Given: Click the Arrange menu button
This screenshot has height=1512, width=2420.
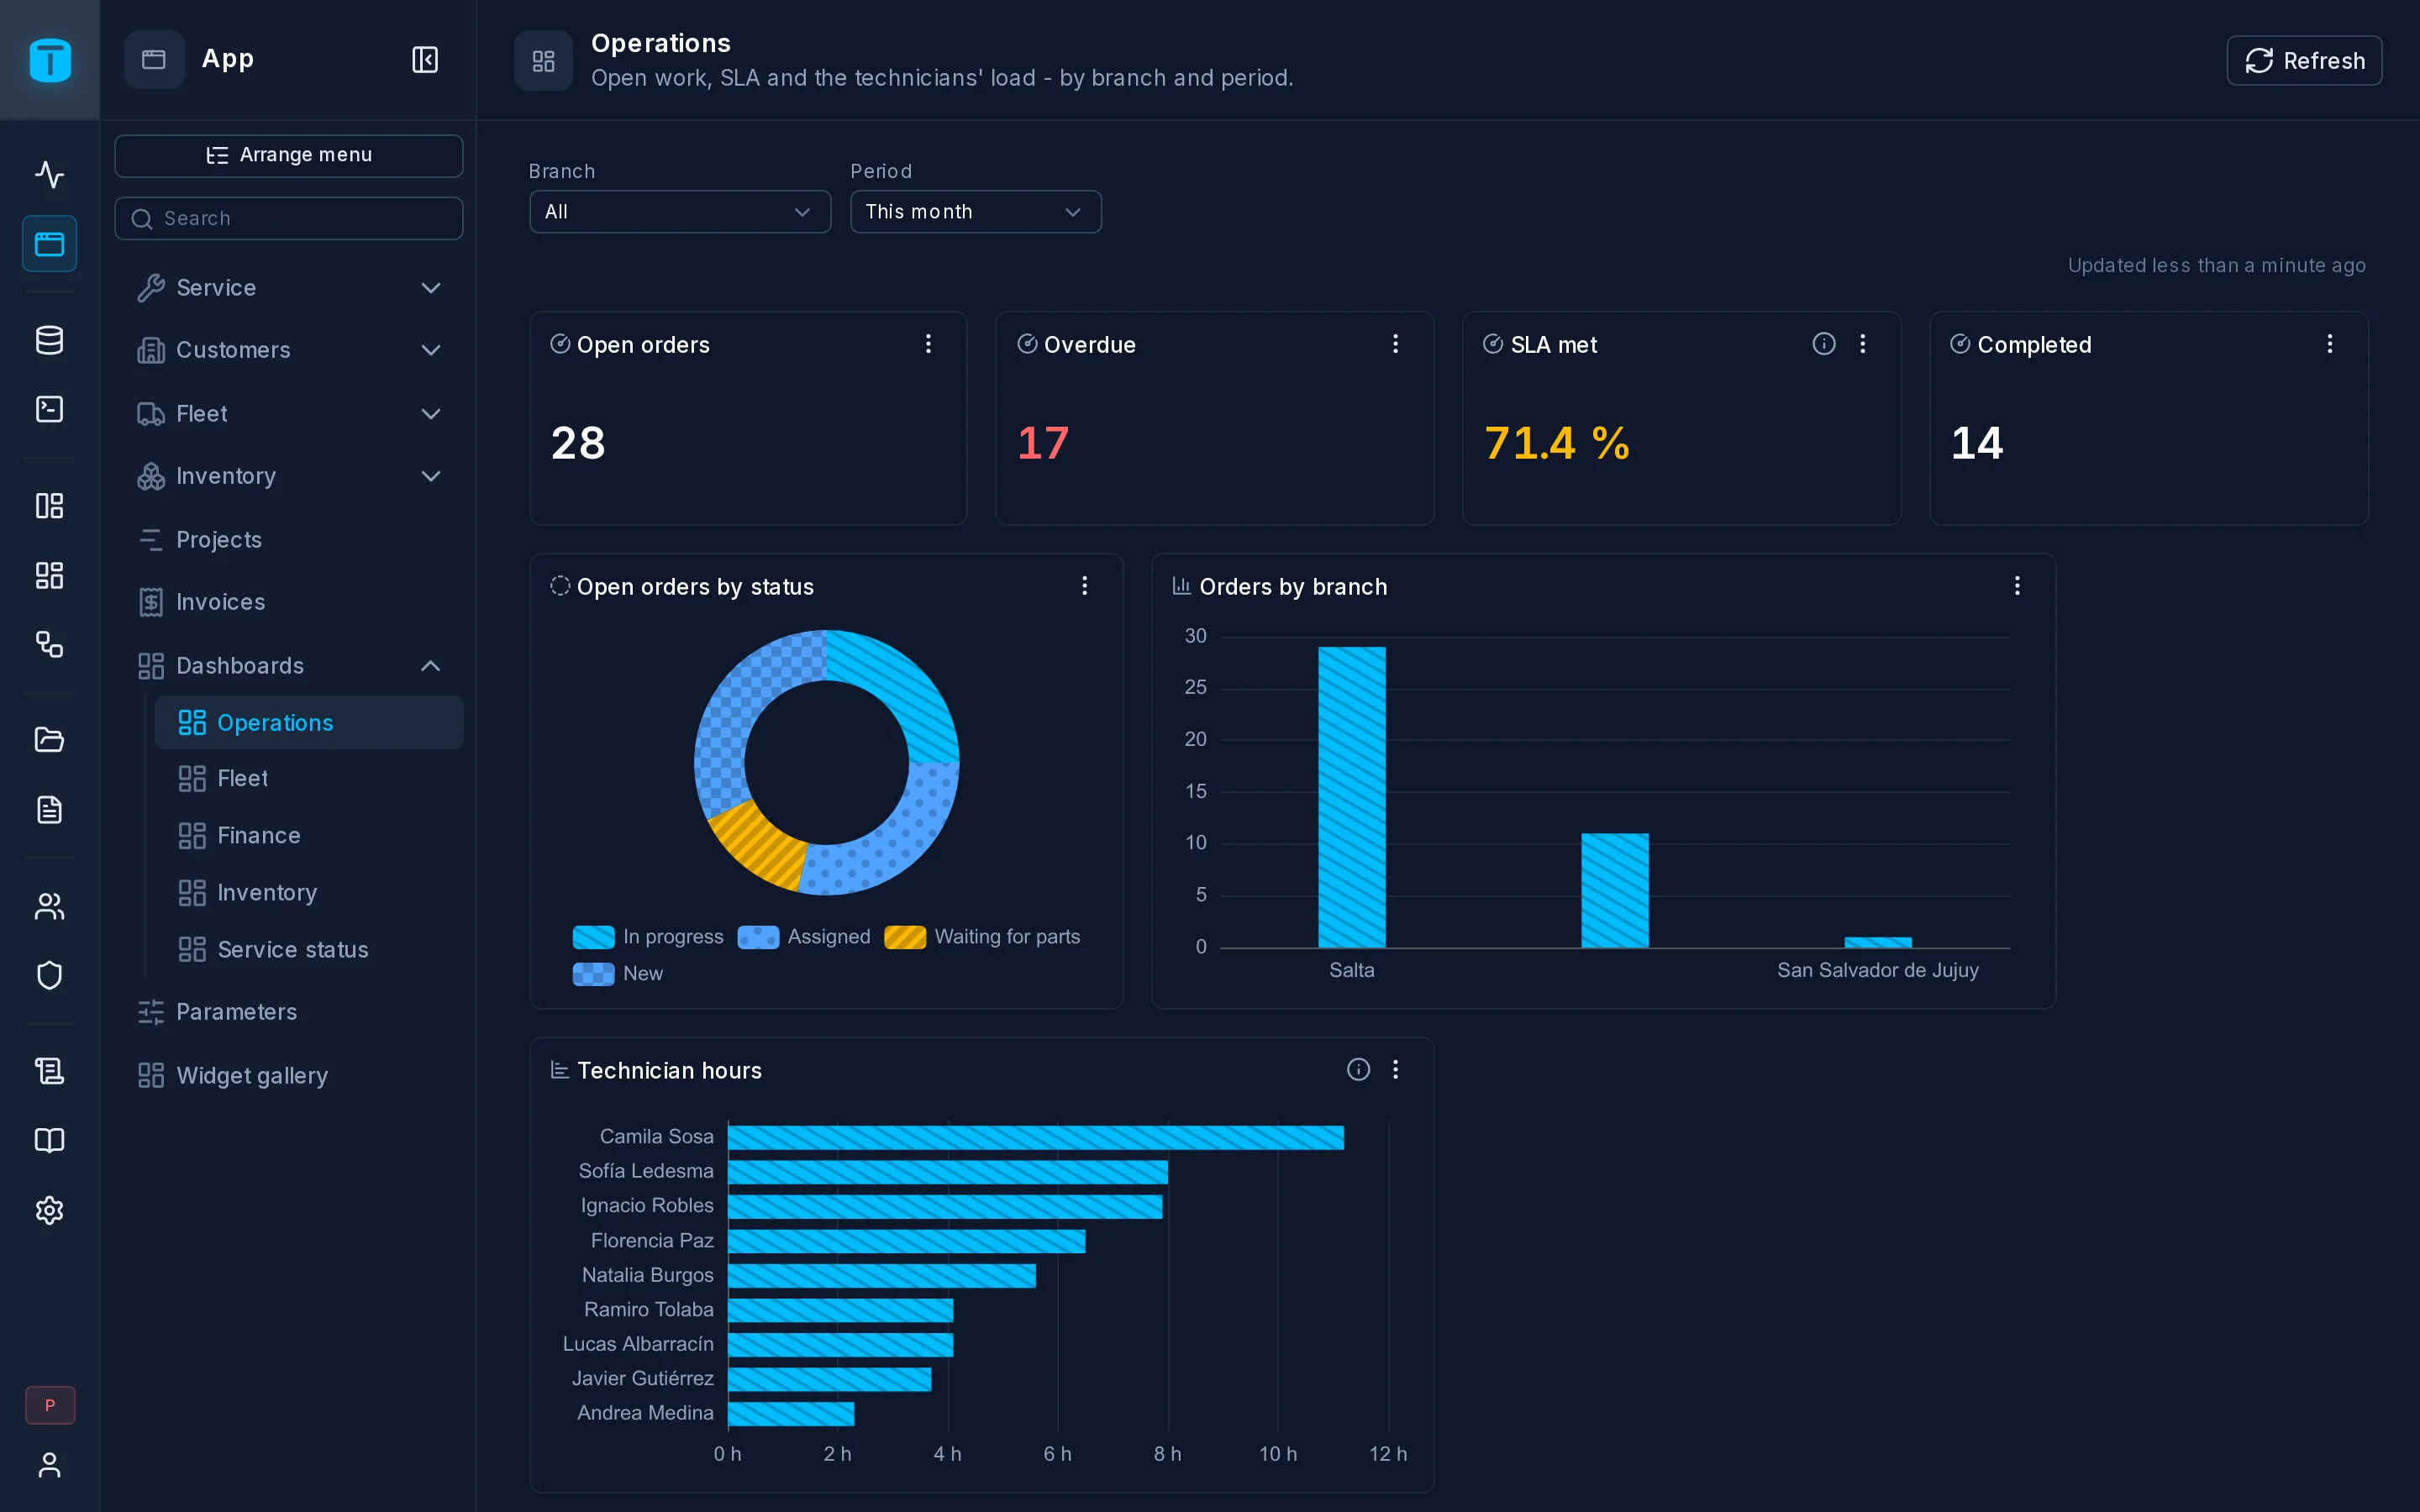Looking at the screenshot, I should coord(289,155).
